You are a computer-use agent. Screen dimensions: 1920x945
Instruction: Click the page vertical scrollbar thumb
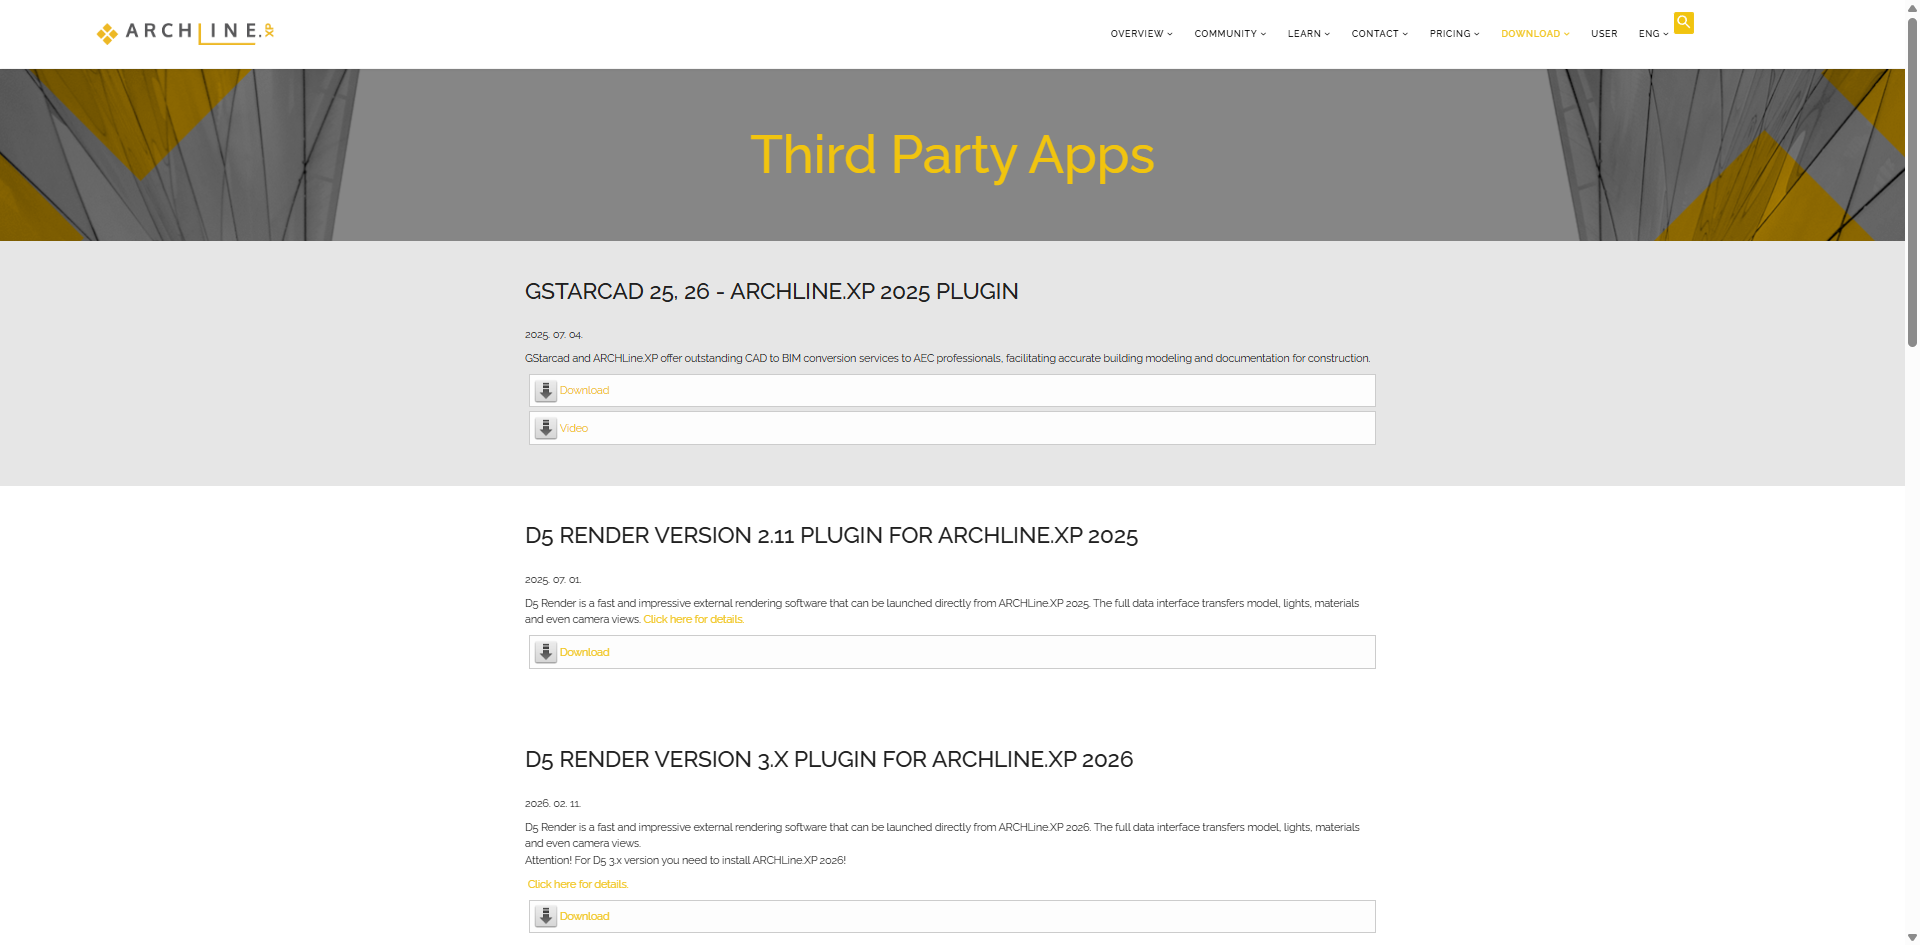[1912, 180]
